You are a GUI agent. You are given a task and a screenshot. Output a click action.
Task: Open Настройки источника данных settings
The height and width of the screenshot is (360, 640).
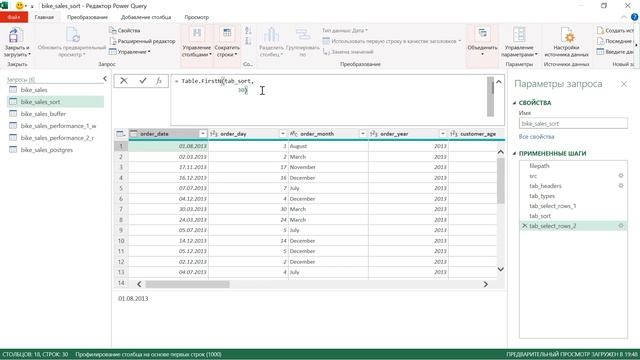click(566, 42)
